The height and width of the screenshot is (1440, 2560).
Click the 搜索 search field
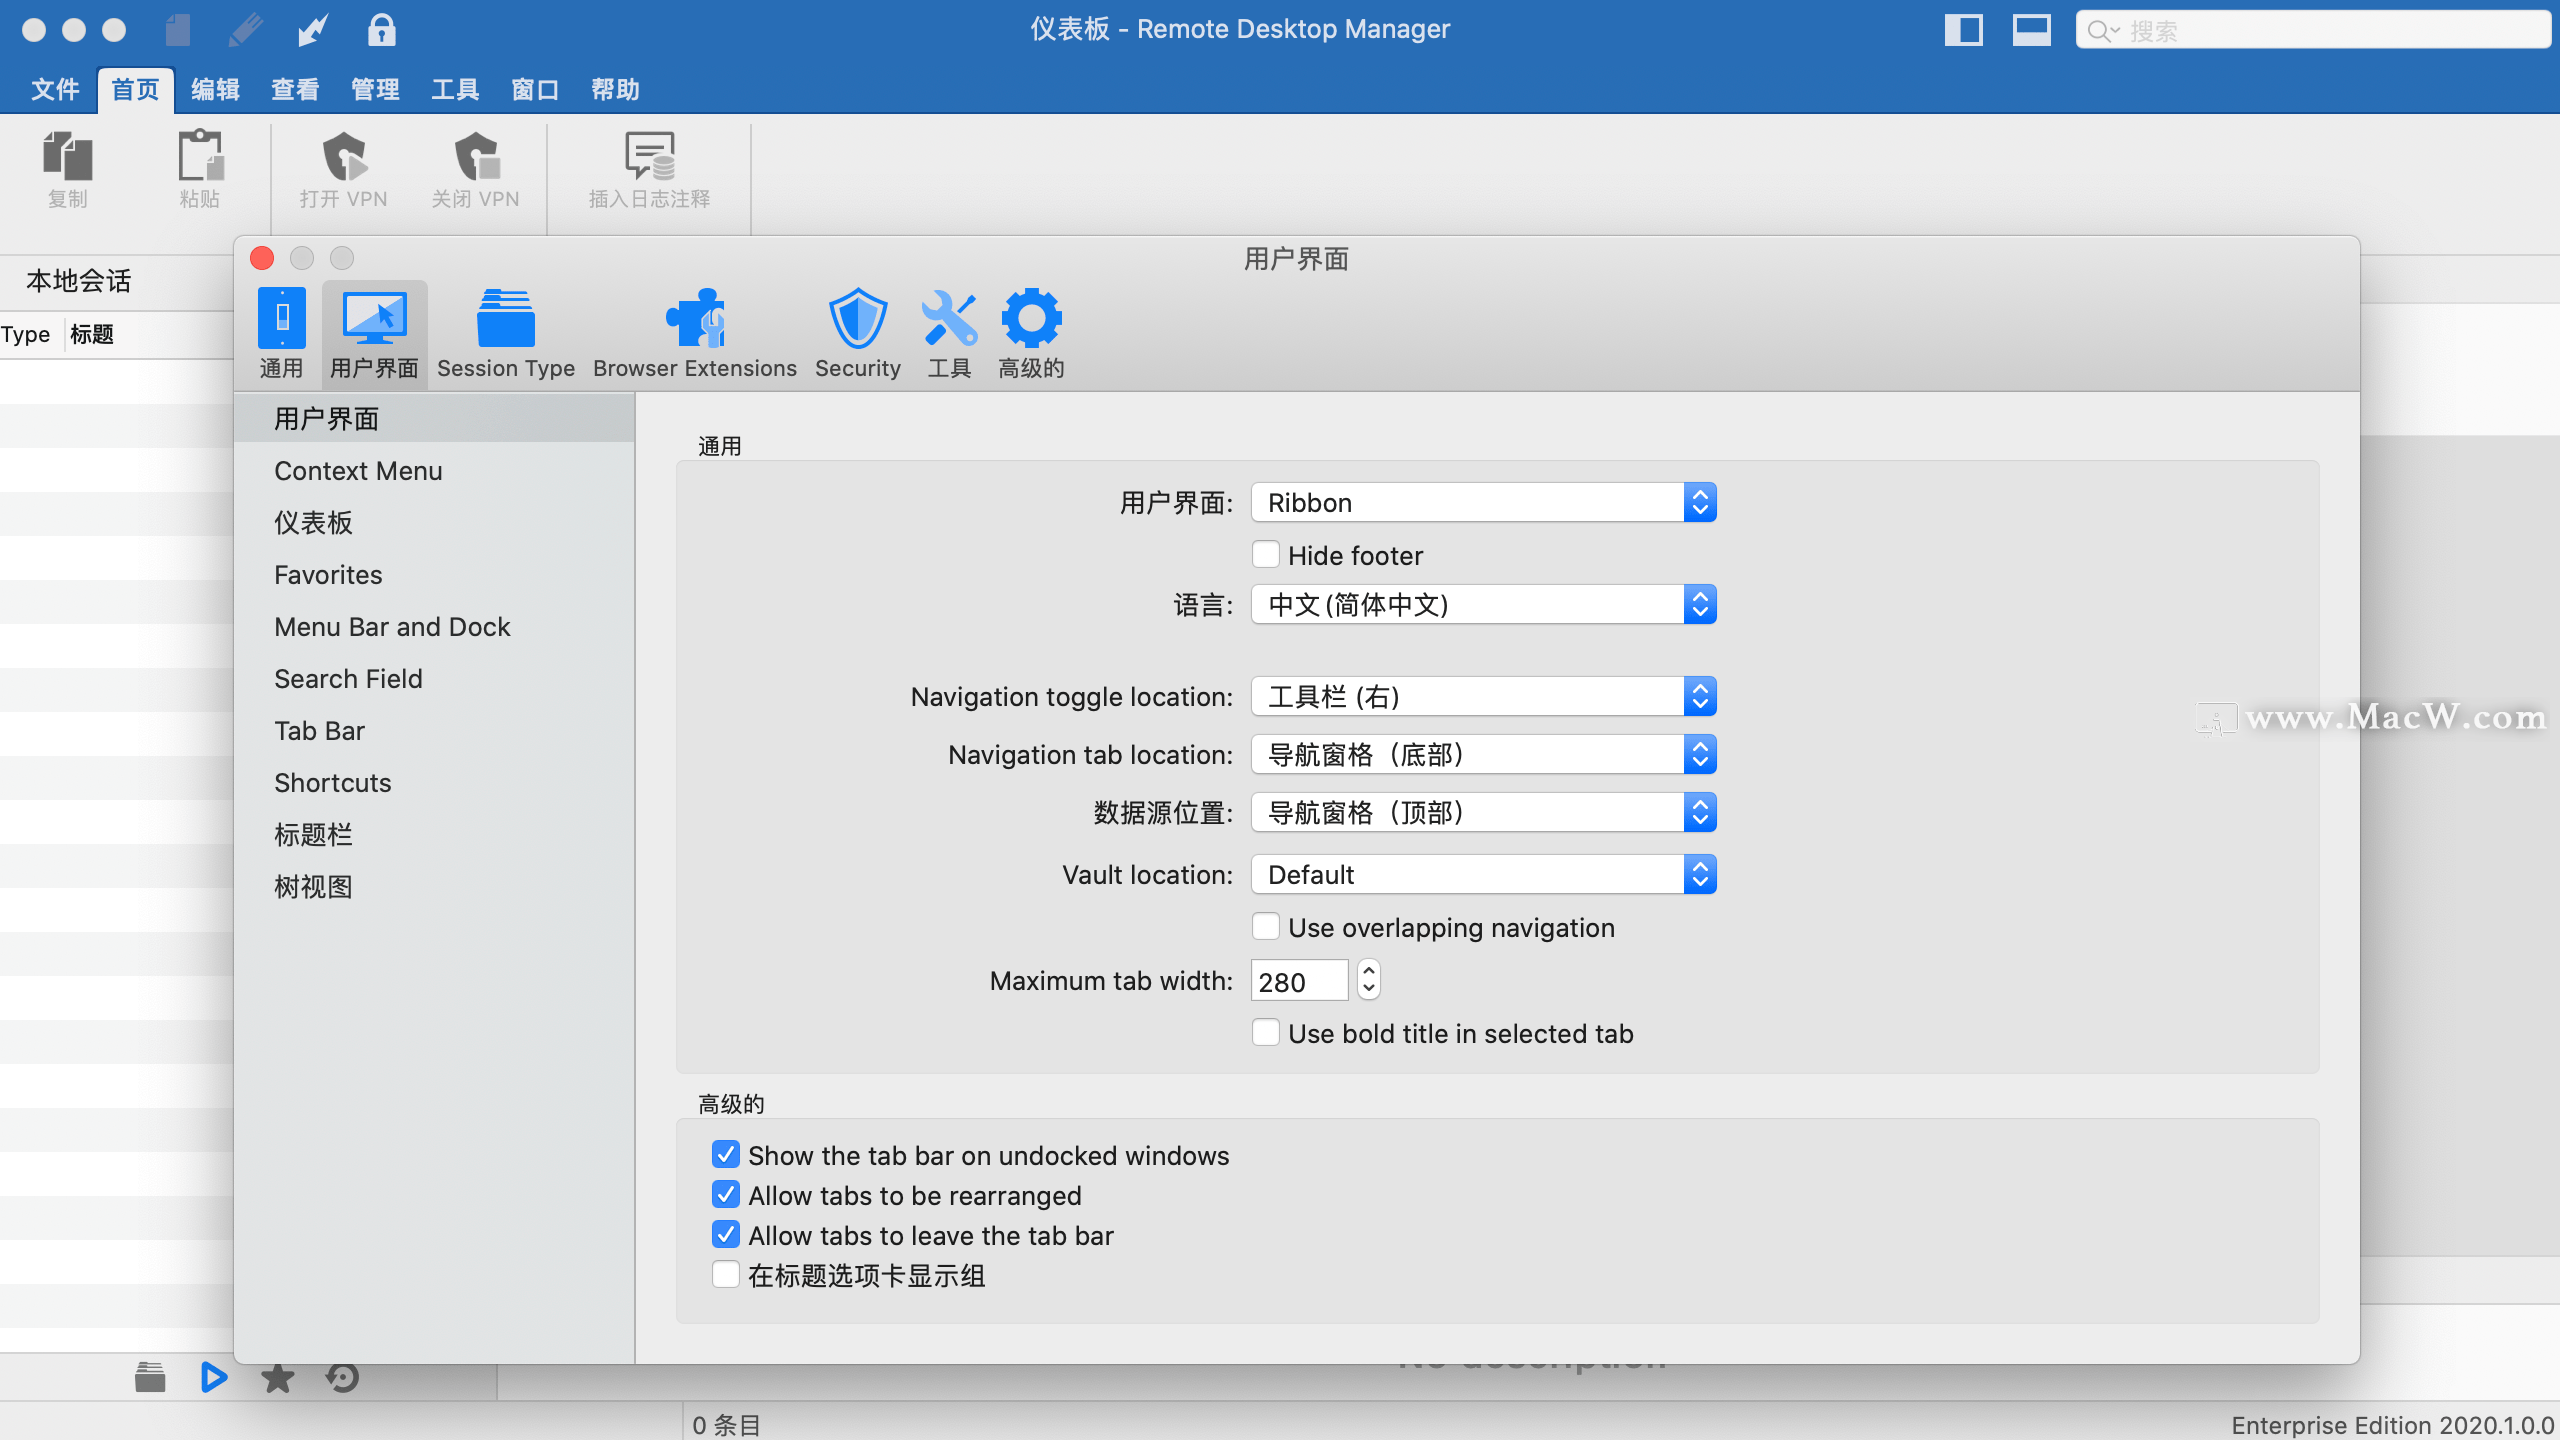pos(2312,30)
